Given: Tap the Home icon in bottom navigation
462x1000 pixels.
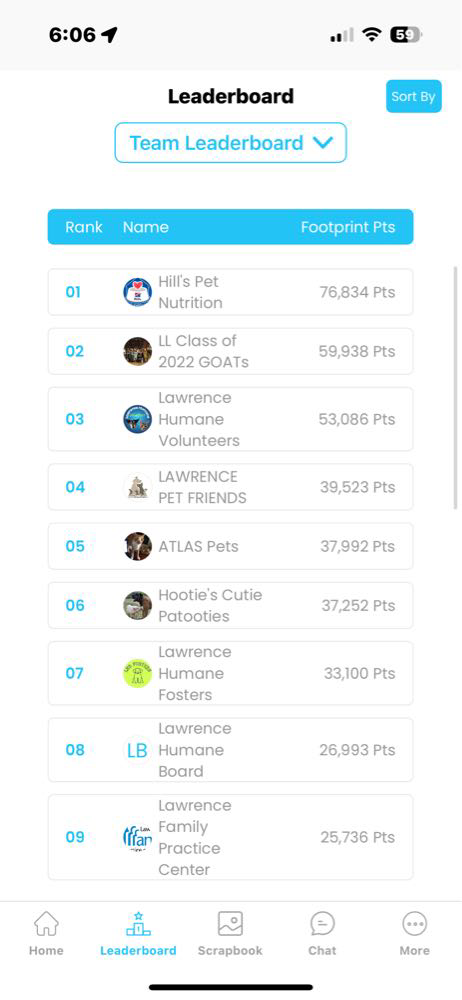Looking at the screenshot, I should (46, 923).
